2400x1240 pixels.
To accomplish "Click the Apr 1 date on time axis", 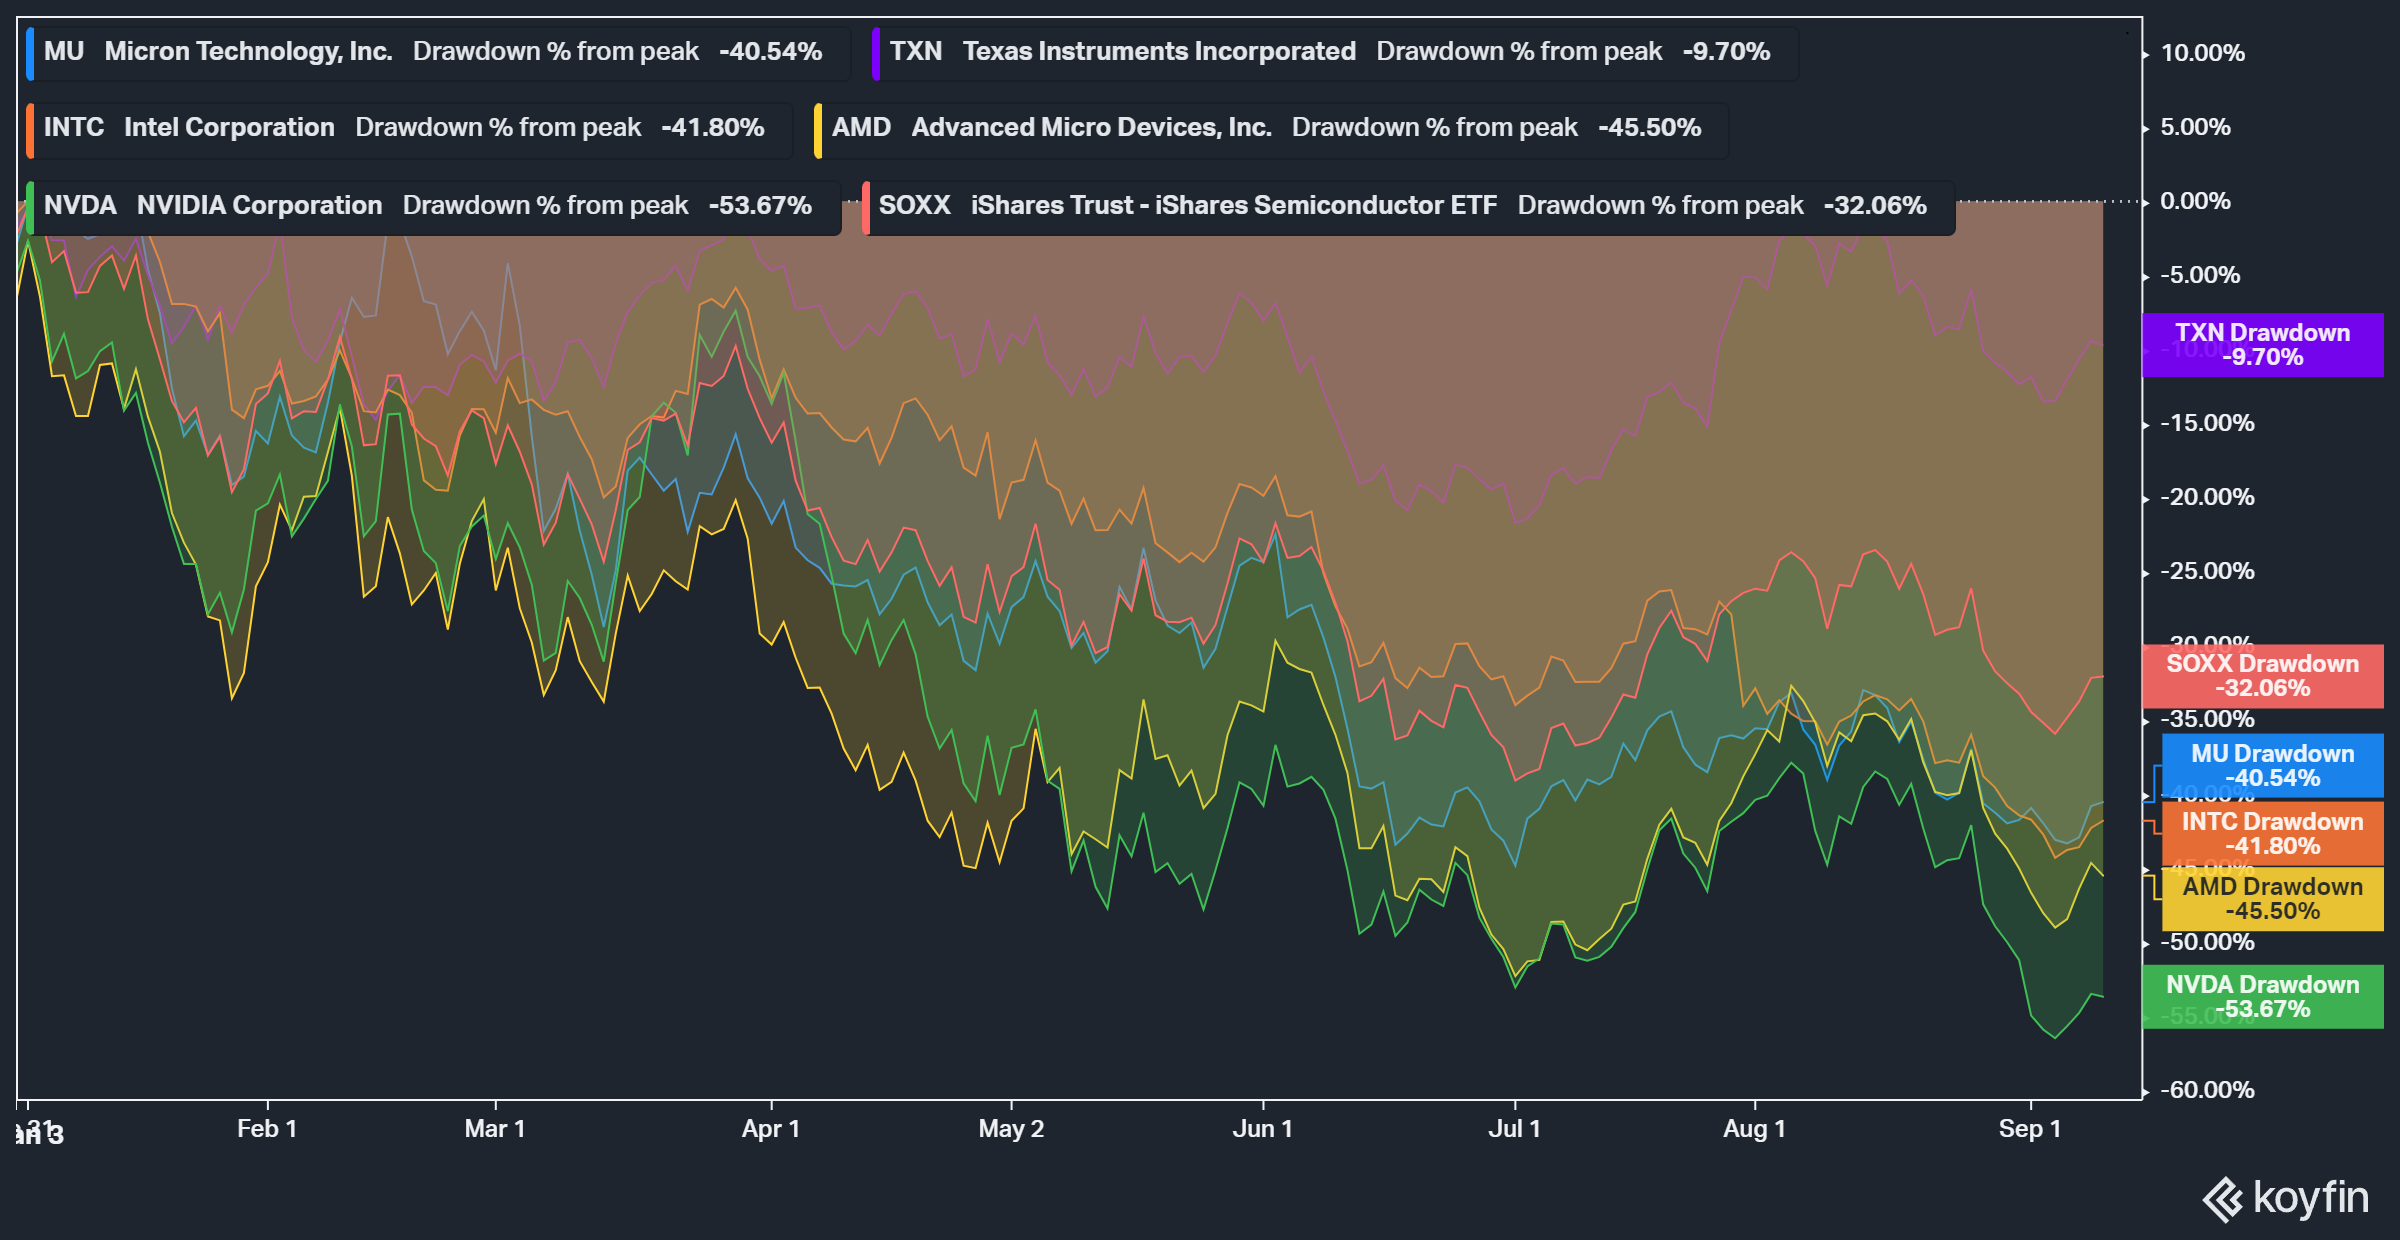I will 771,1129.
